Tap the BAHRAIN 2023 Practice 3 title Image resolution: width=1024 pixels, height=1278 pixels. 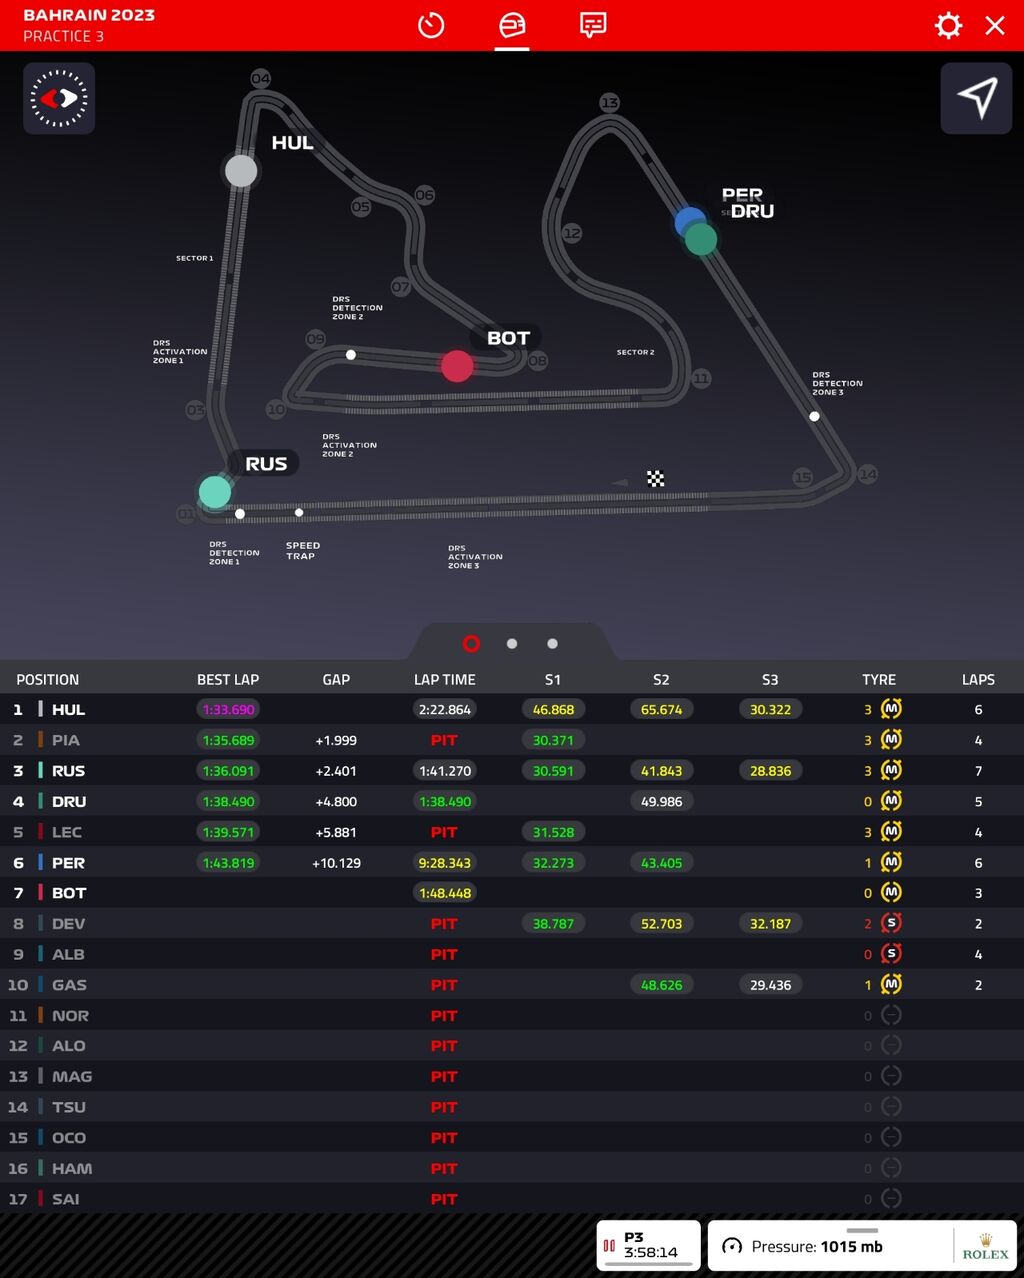[89, 25]
